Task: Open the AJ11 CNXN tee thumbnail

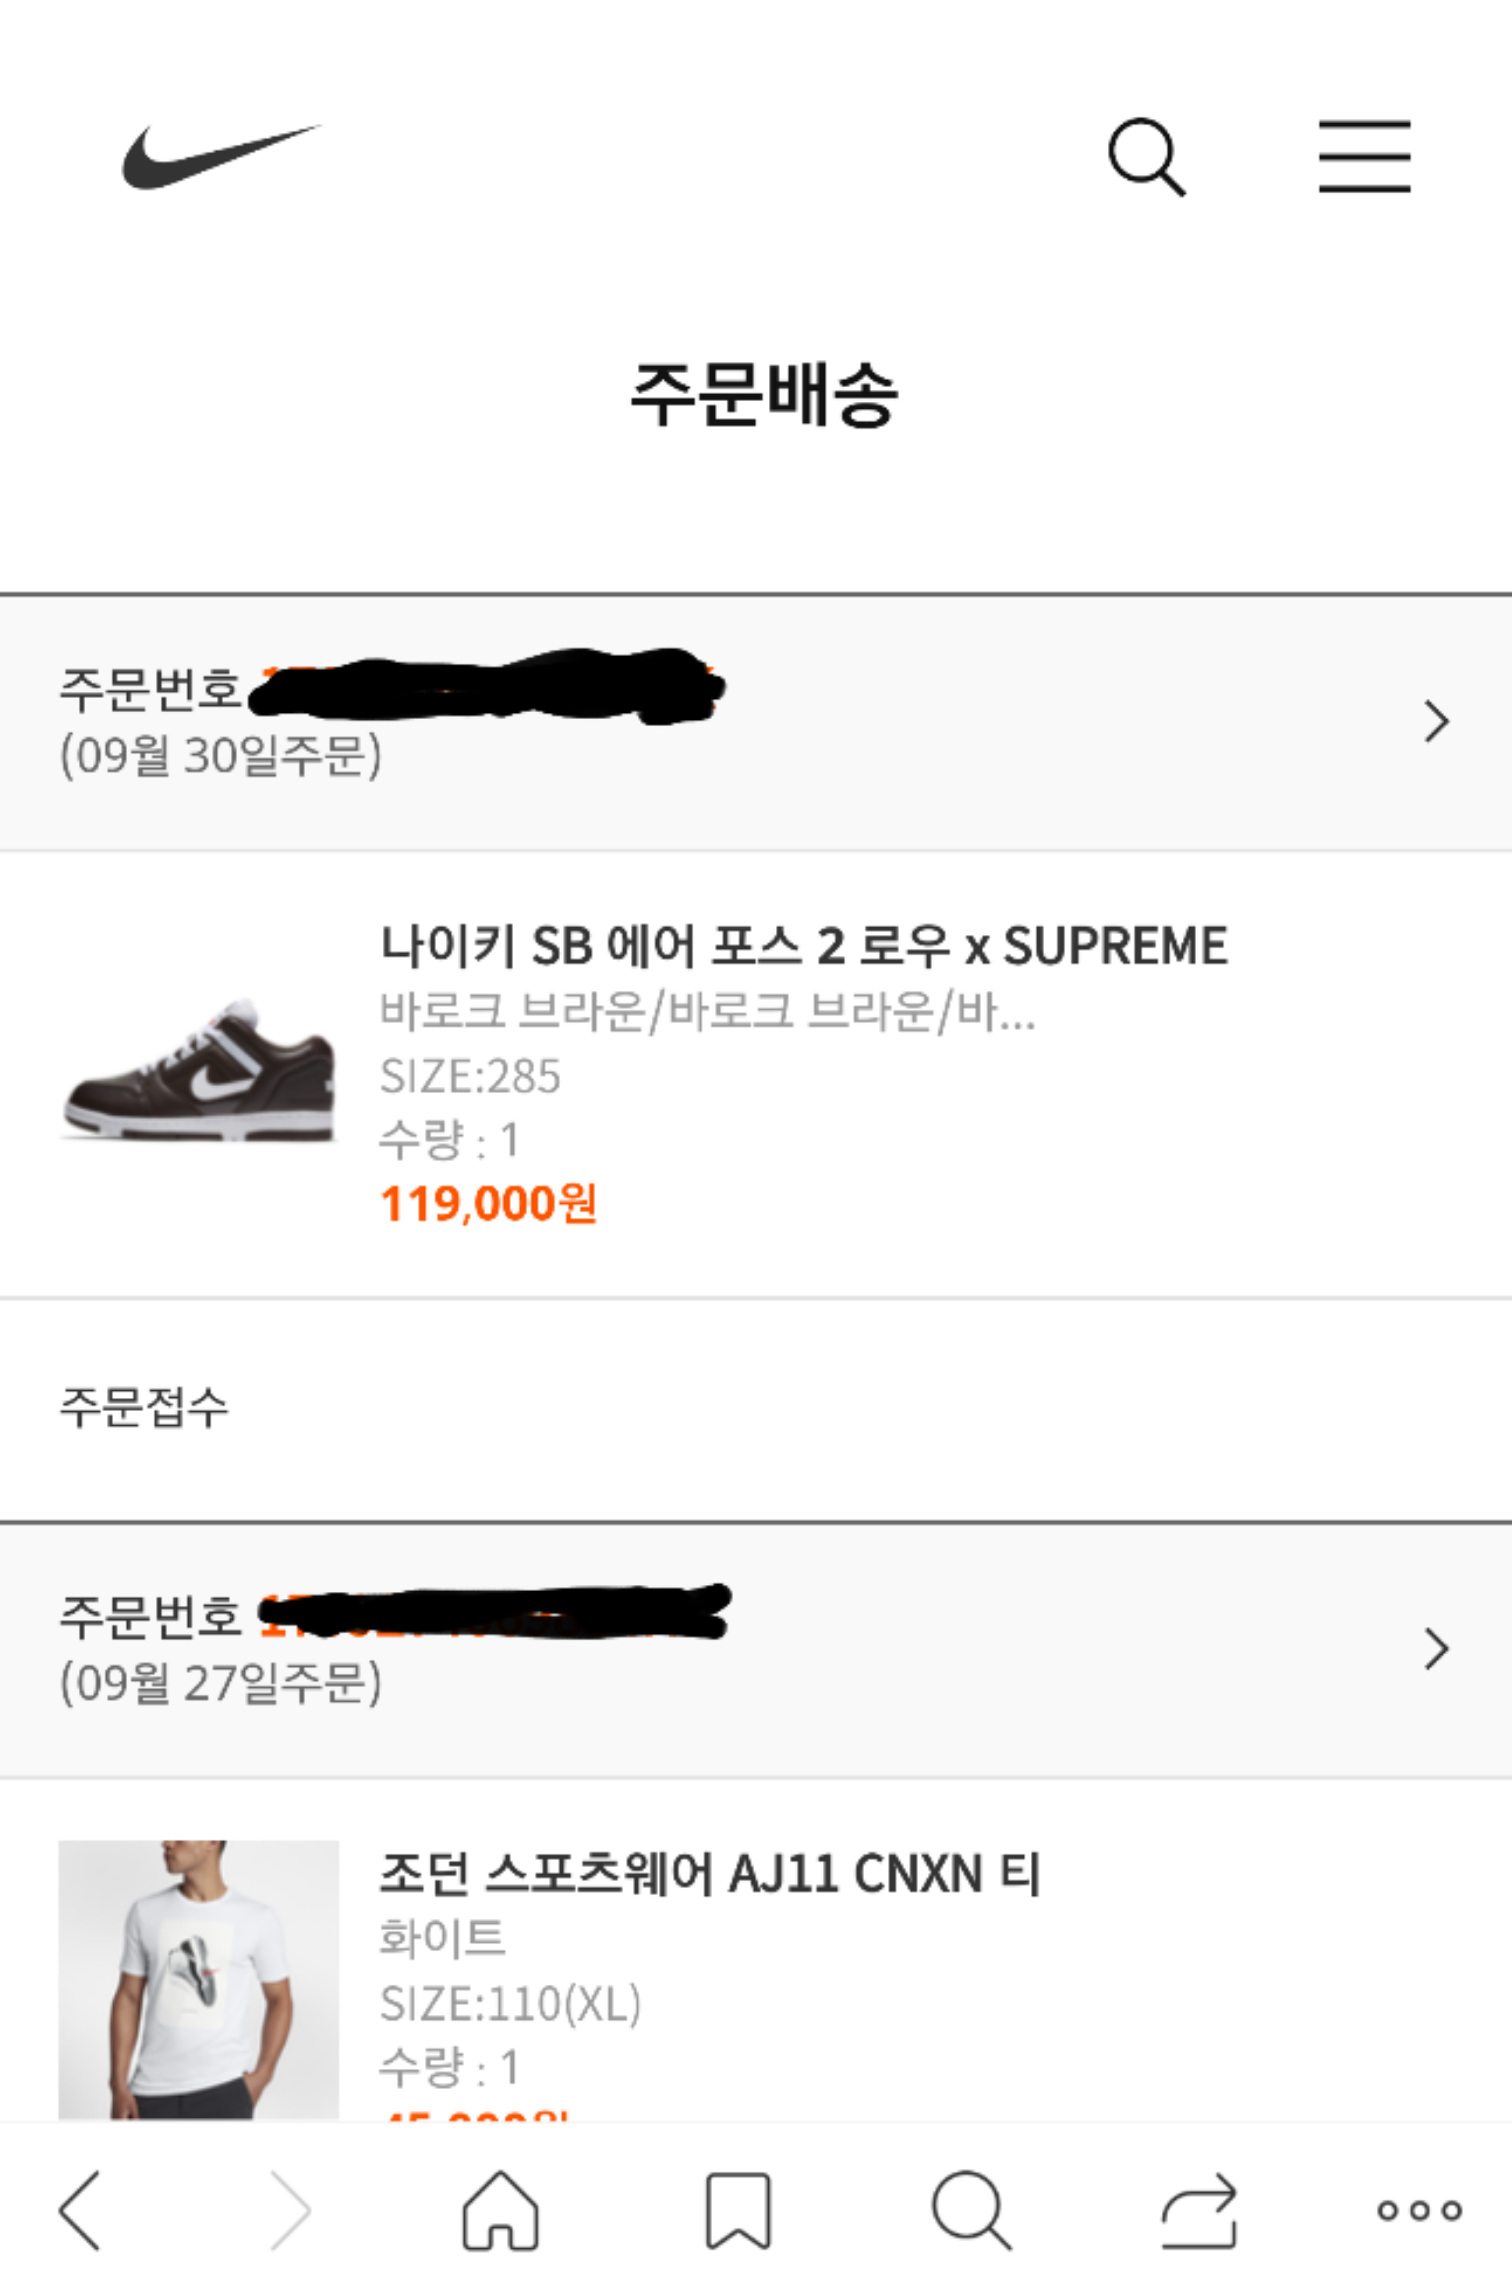Action: point(199,1978)
